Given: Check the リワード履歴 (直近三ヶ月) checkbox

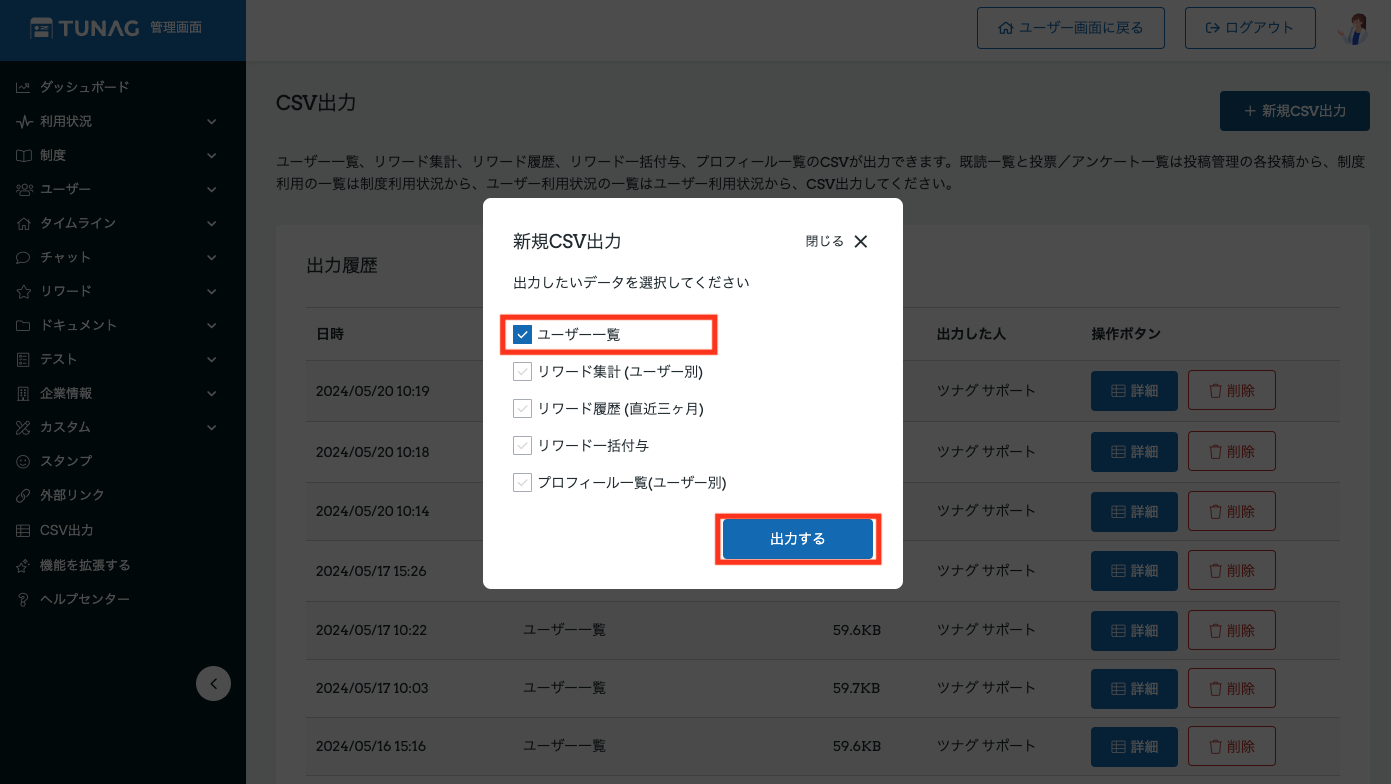Looking at the screenshot, I should point(522,409).
